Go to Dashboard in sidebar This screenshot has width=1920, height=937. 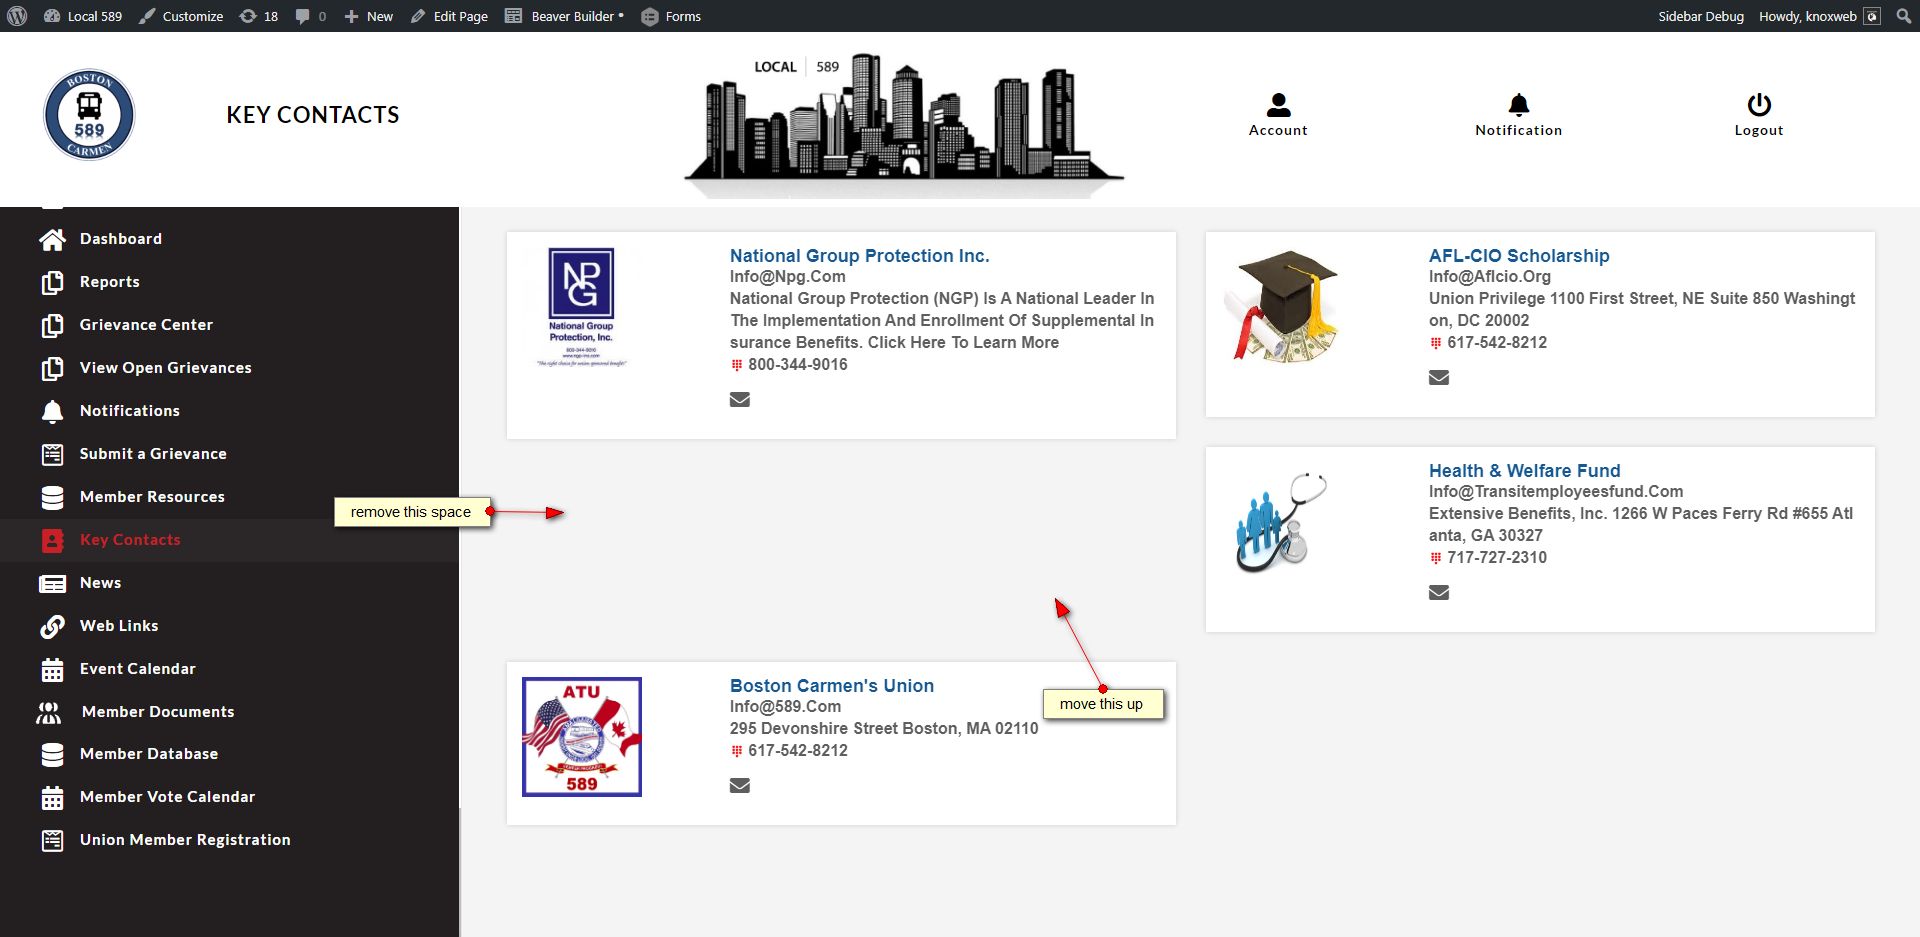pos(121,239)
